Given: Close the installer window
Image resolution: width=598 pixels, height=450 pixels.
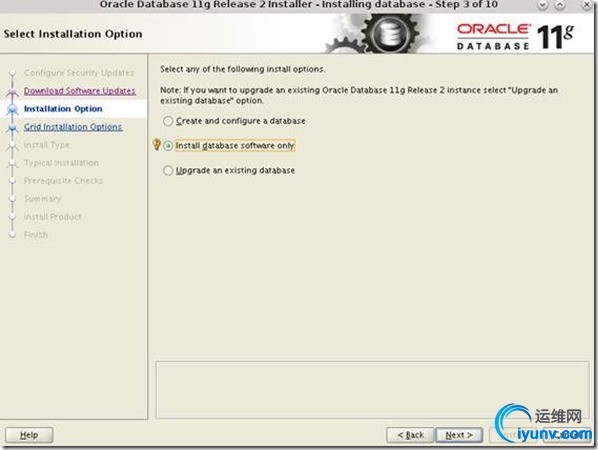Looking at the screenshot, I should point(587,5).
